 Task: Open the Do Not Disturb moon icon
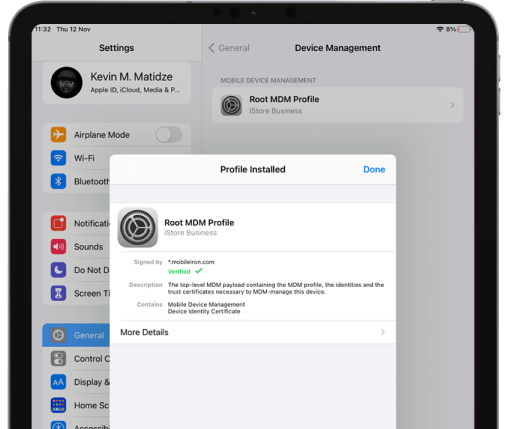58,270
